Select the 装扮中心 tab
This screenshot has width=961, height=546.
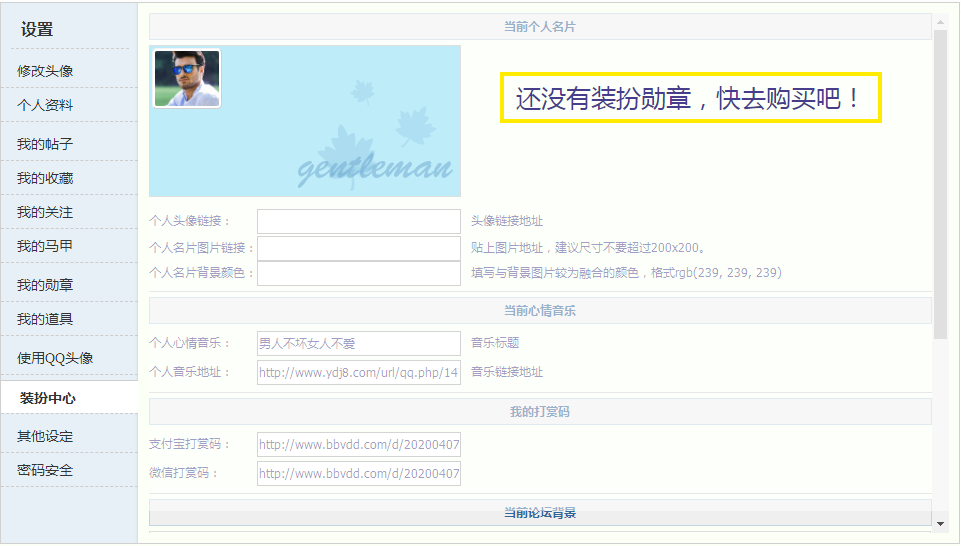pos(48,398)
